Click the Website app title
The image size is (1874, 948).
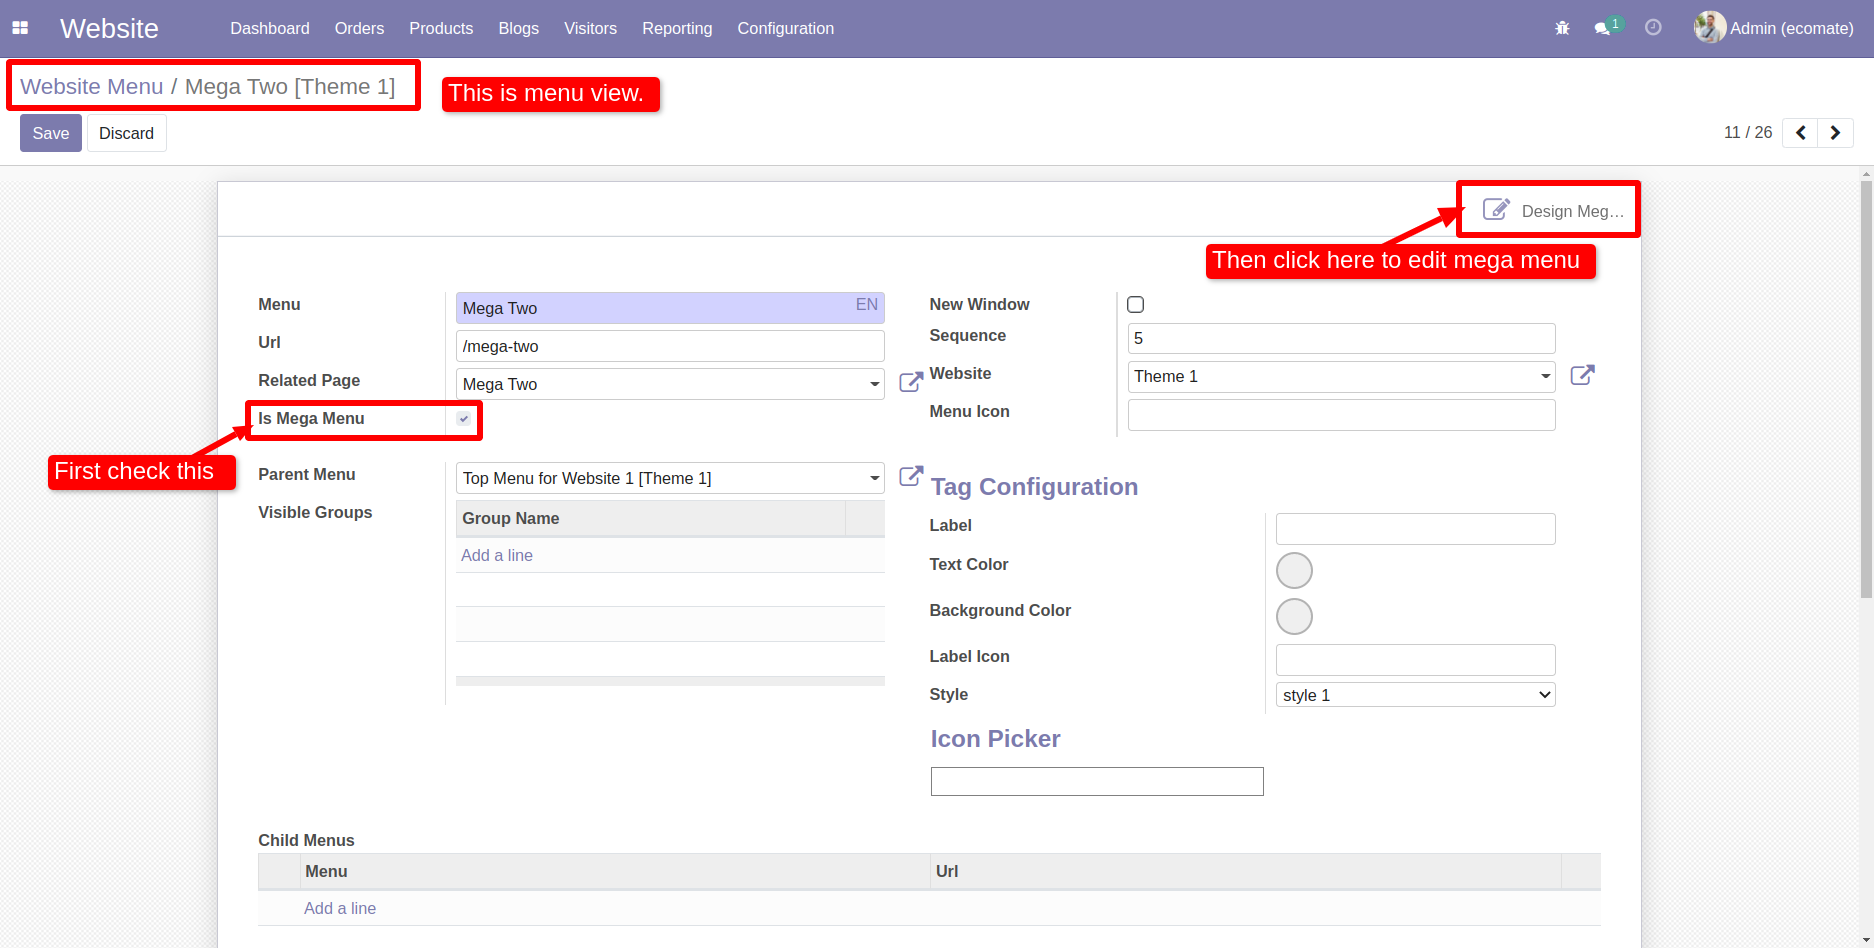point(109,28)
